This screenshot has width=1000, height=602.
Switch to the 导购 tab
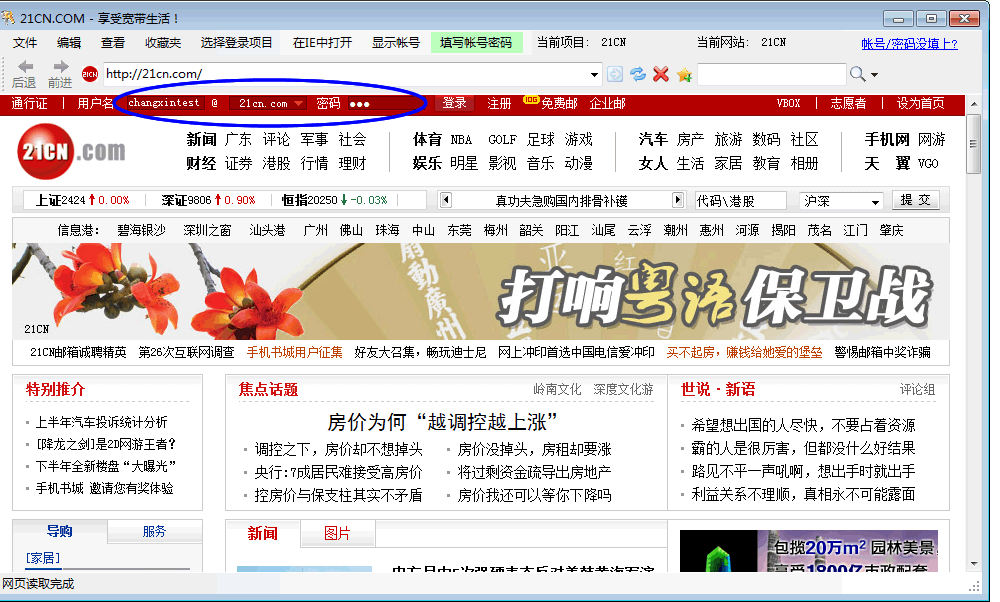60,531
